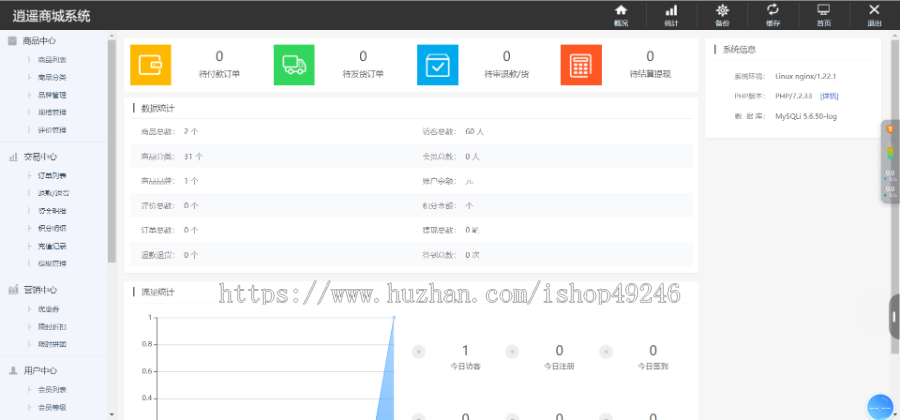The width and height of the screenshot is (900, 420).
Task: Open 充值记录 in the sidebar
Action: click(x=52, y=246)
